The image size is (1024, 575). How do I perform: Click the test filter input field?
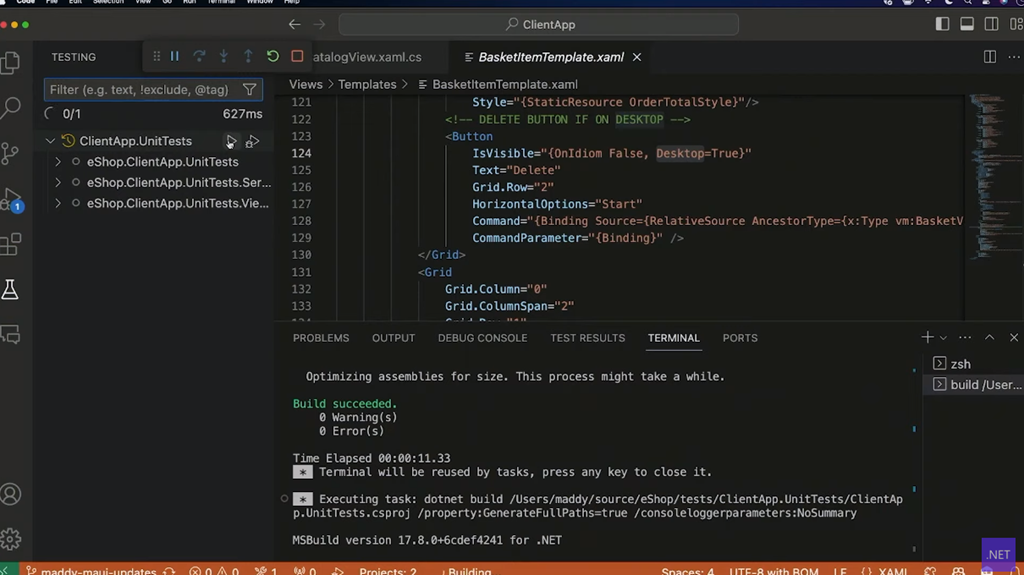(x=140, y=90)
